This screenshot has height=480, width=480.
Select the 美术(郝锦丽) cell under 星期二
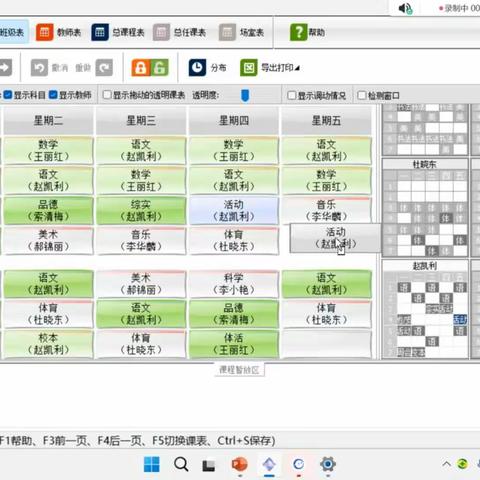pyautogui.click(x=48, y=241)
